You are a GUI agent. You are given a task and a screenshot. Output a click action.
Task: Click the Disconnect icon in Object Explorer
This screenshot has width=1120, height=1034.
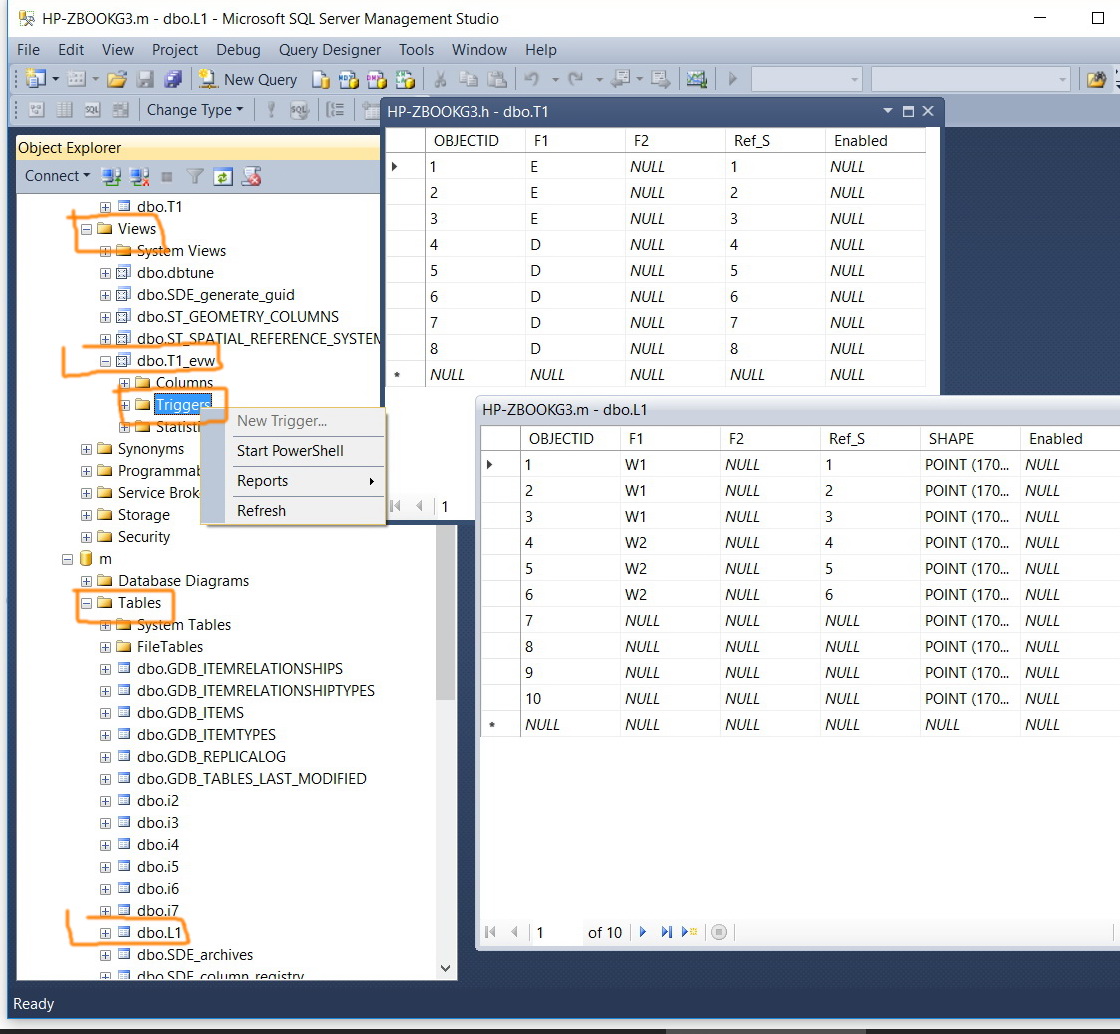pos(139,176)
